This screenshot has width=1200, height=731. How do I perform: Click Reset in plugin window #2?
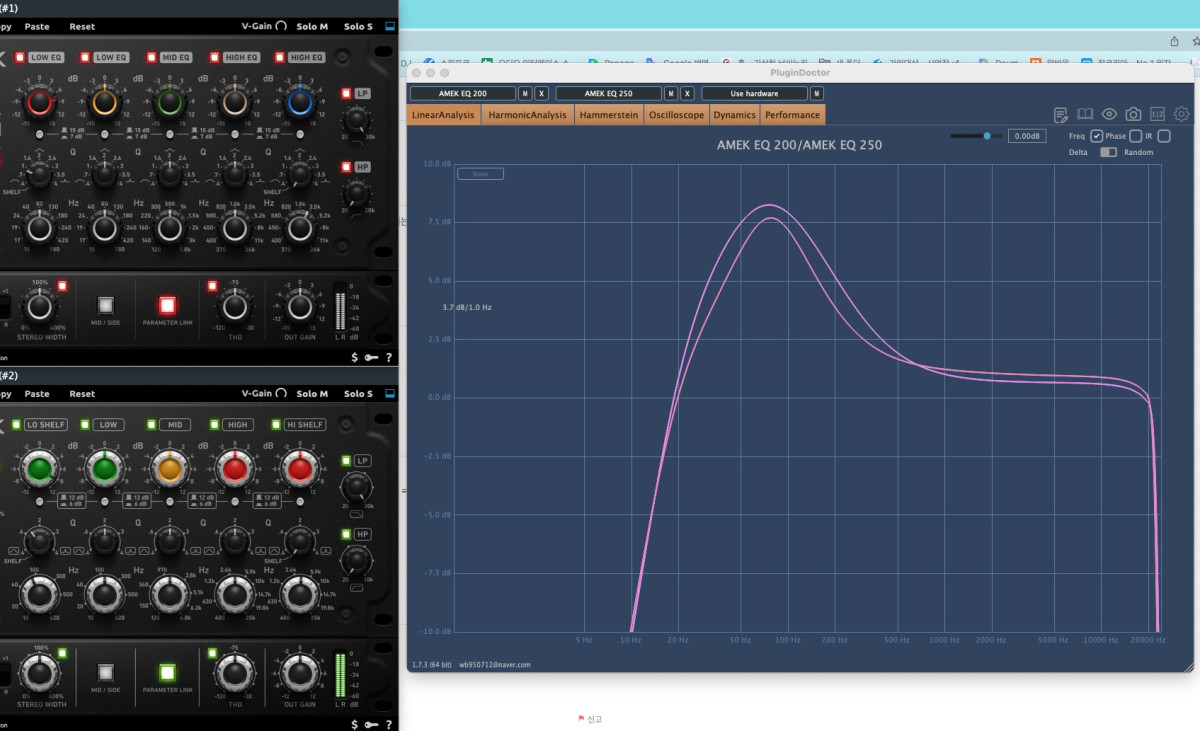click(83, 394)
